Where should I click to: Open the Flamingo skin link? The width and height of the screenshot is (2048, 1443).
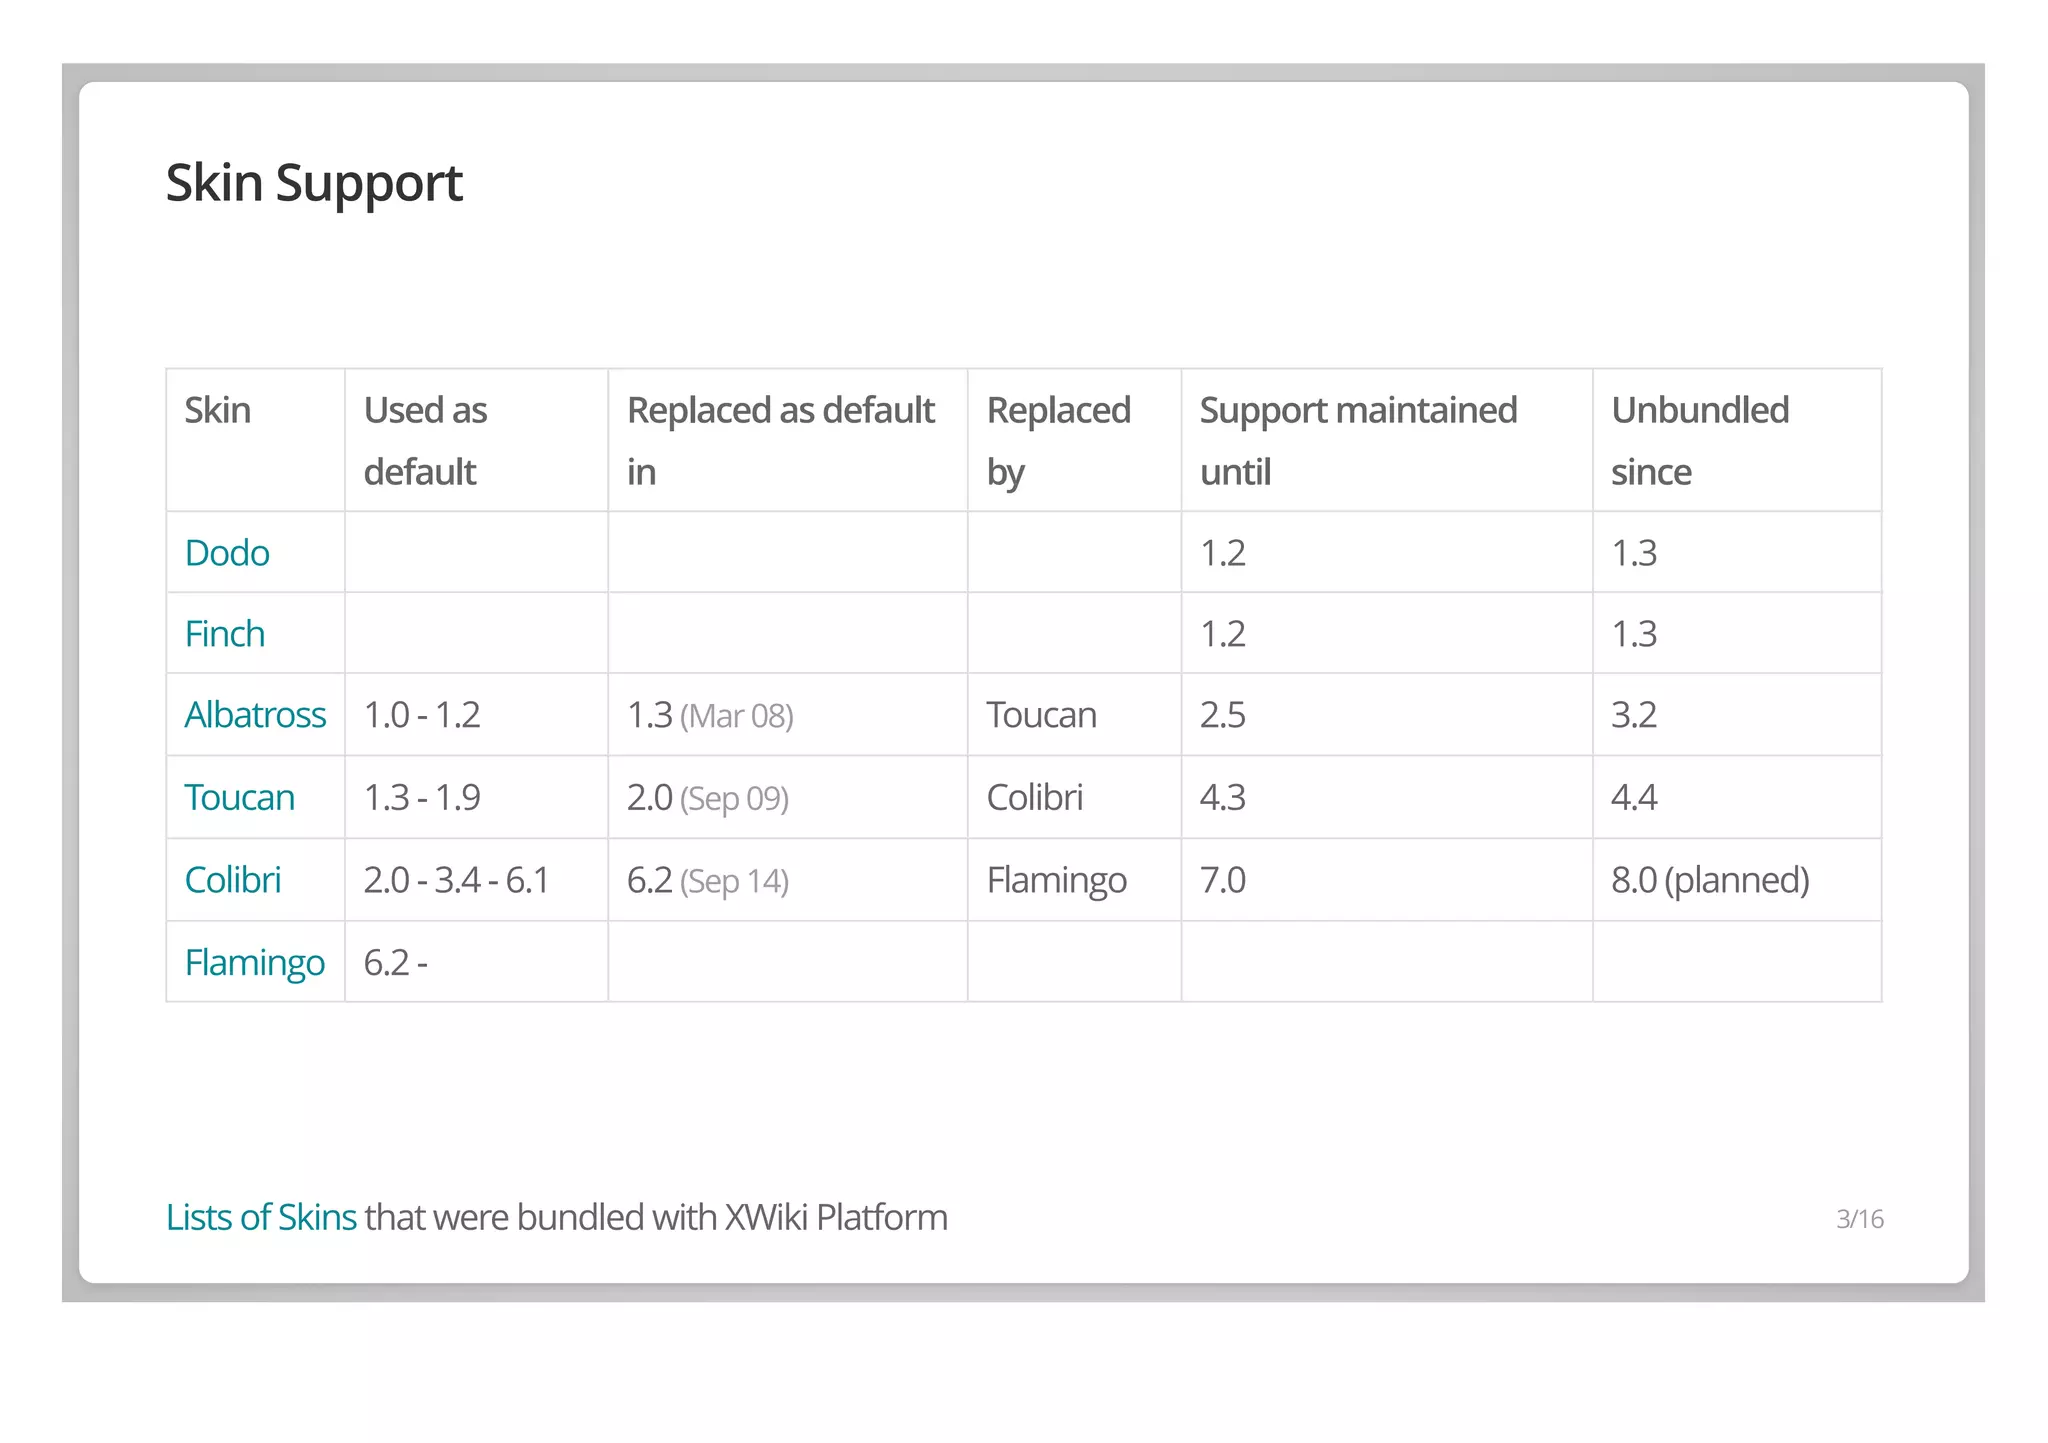[x=254, y=963]
